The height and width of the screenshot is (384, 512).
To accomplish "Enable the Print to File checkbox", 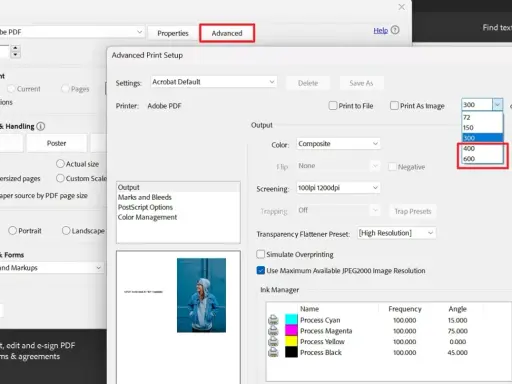I will point(333,106).
